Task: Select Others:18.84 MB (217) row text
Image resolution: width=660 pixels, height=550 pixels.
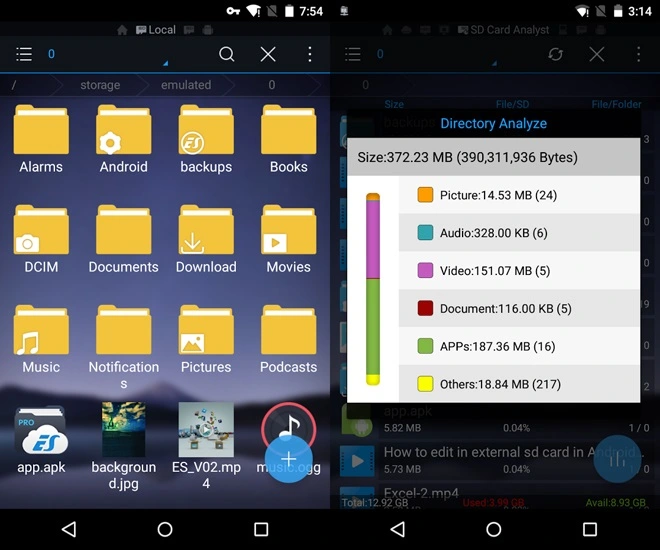Action: click(x=500, y=384)
